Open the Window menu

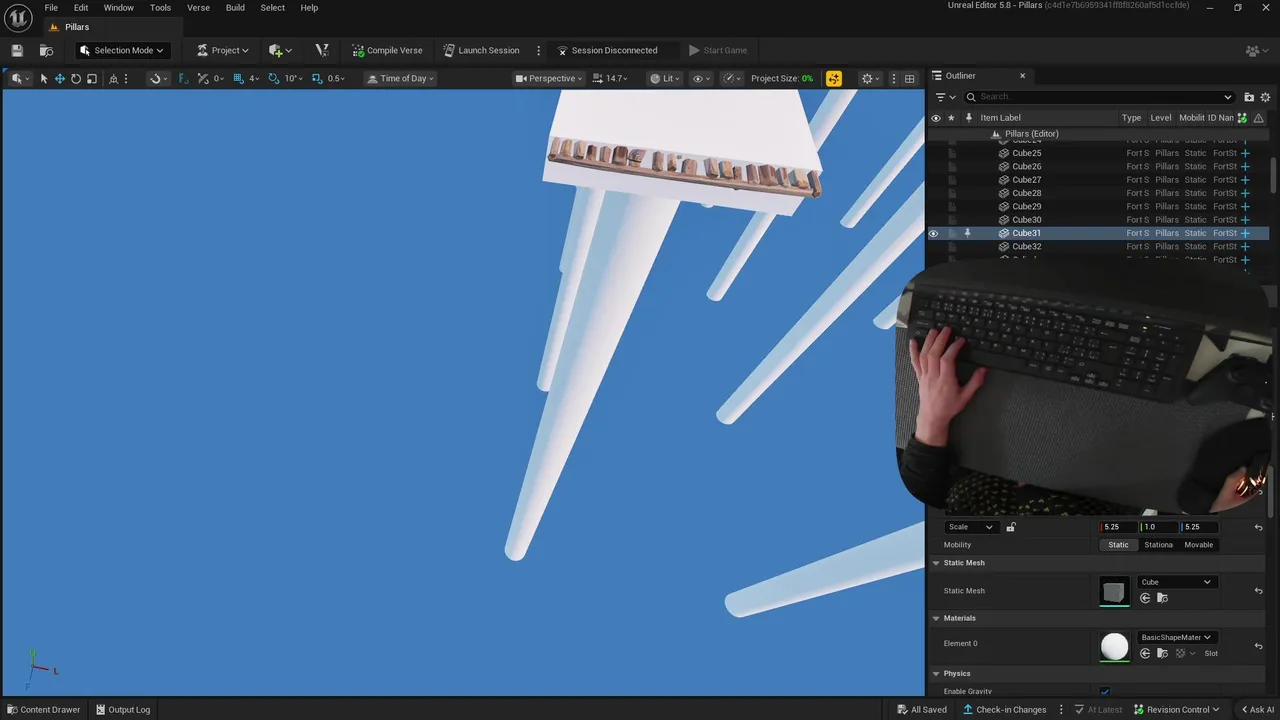(x=118, y=8)
